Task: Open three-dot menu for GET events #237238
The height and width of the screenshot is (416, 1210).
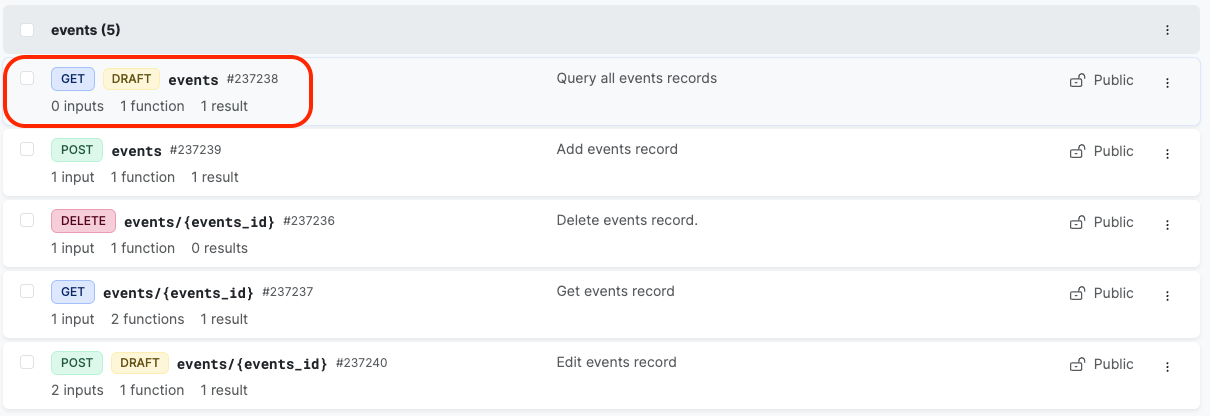Action: click(1167, 82)
